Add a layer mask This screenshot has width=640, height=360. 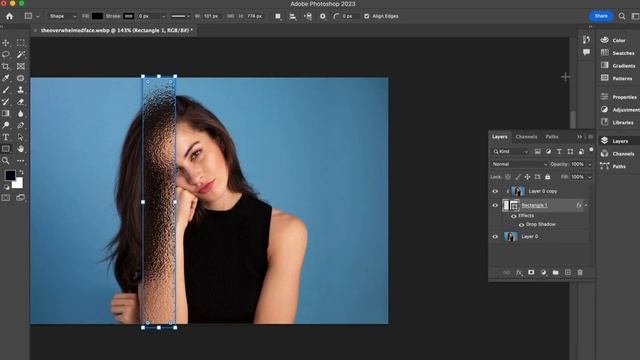pos(531,272)
